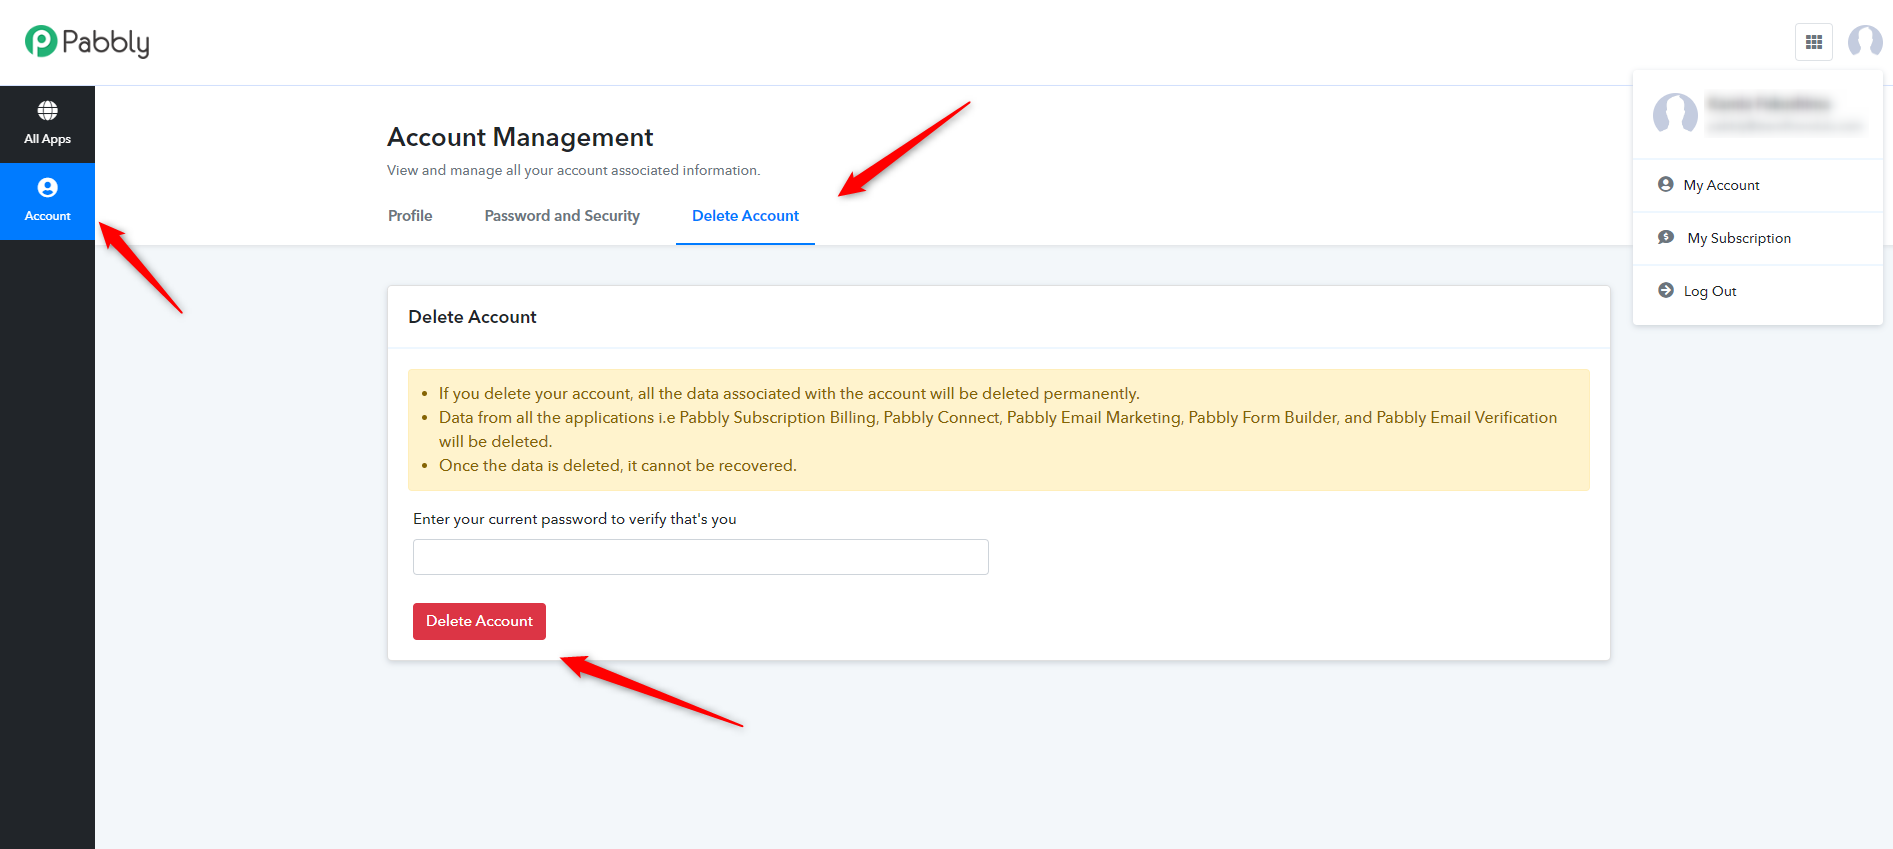Select the Account sidebar item
This screenshot has width=1893, height=849.
point(47,201)
